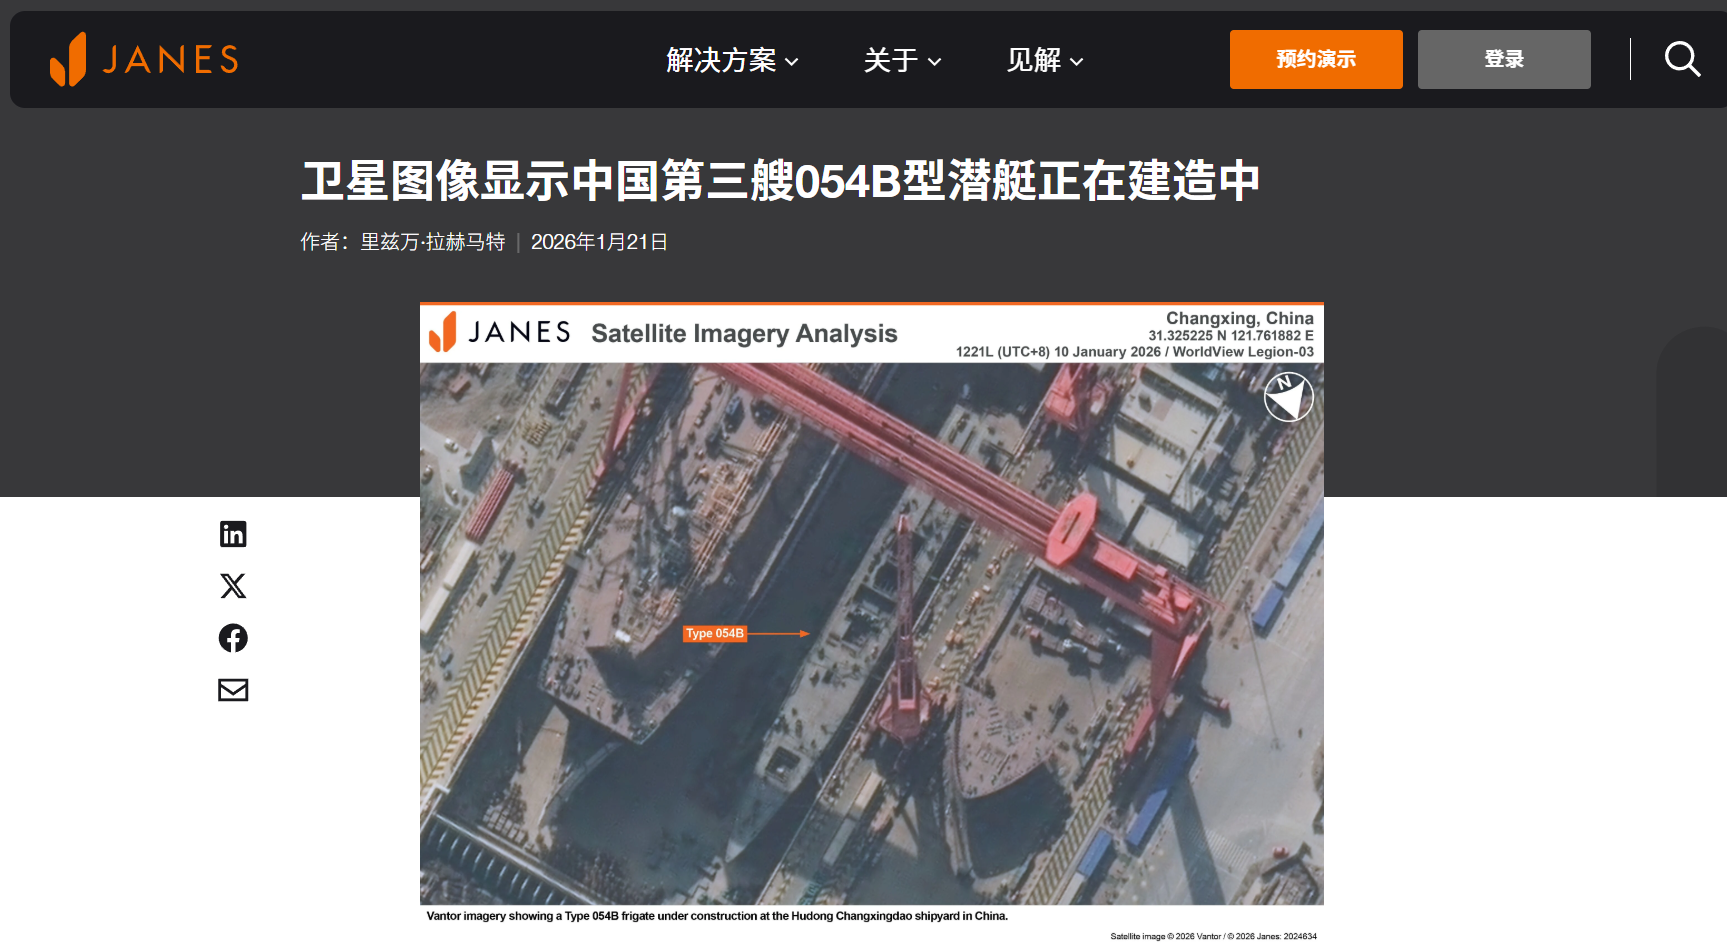Viewport: 1727px width, 944px height.
Task: Click the Satellite image copyright credit line
Action: click(1213, 937)
